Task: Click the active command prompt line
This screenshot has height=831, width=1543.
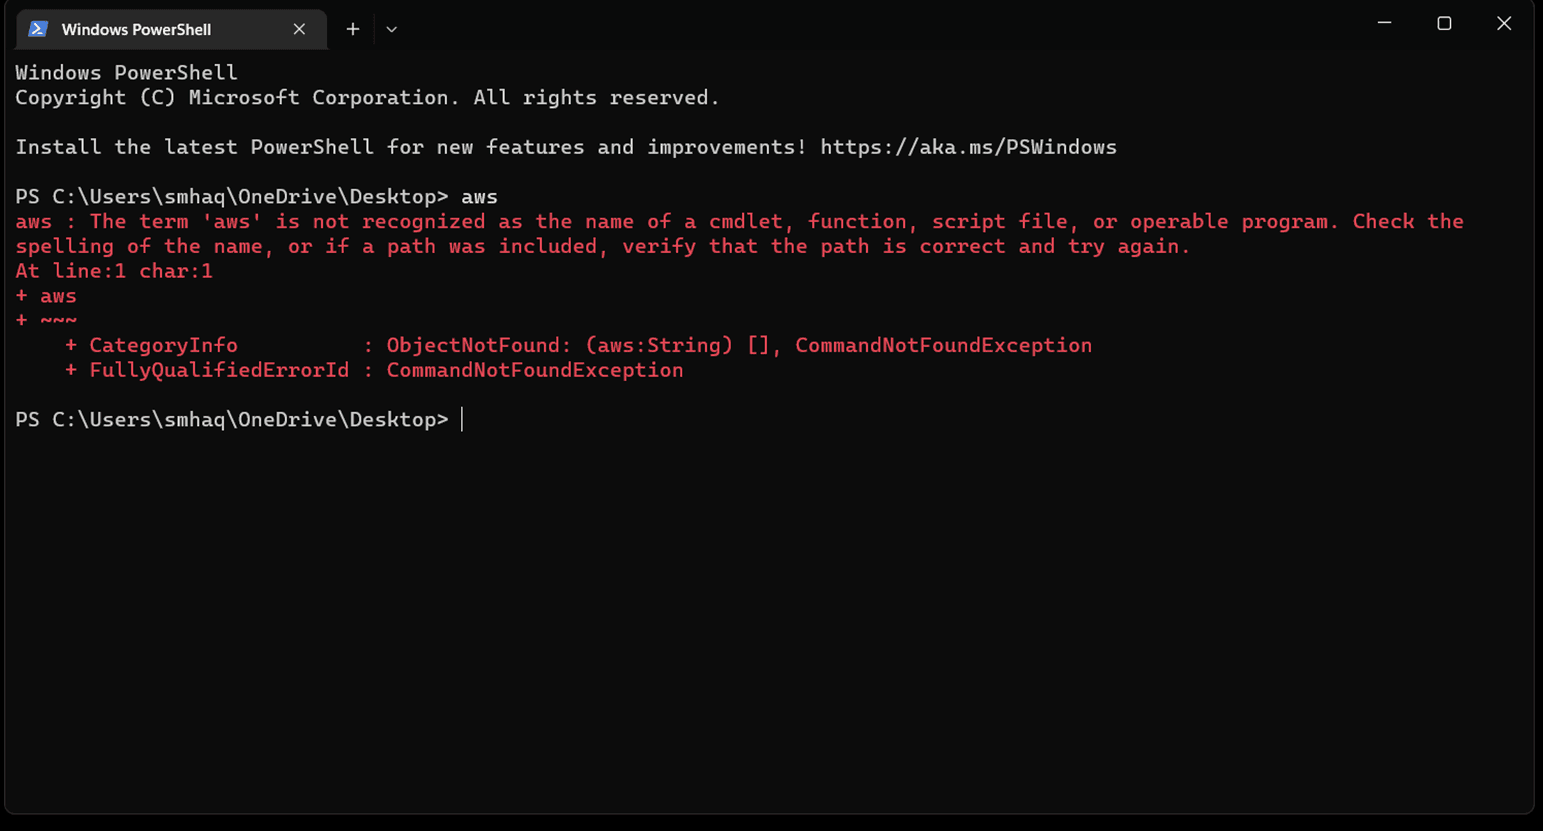Action: pos(460,419)
